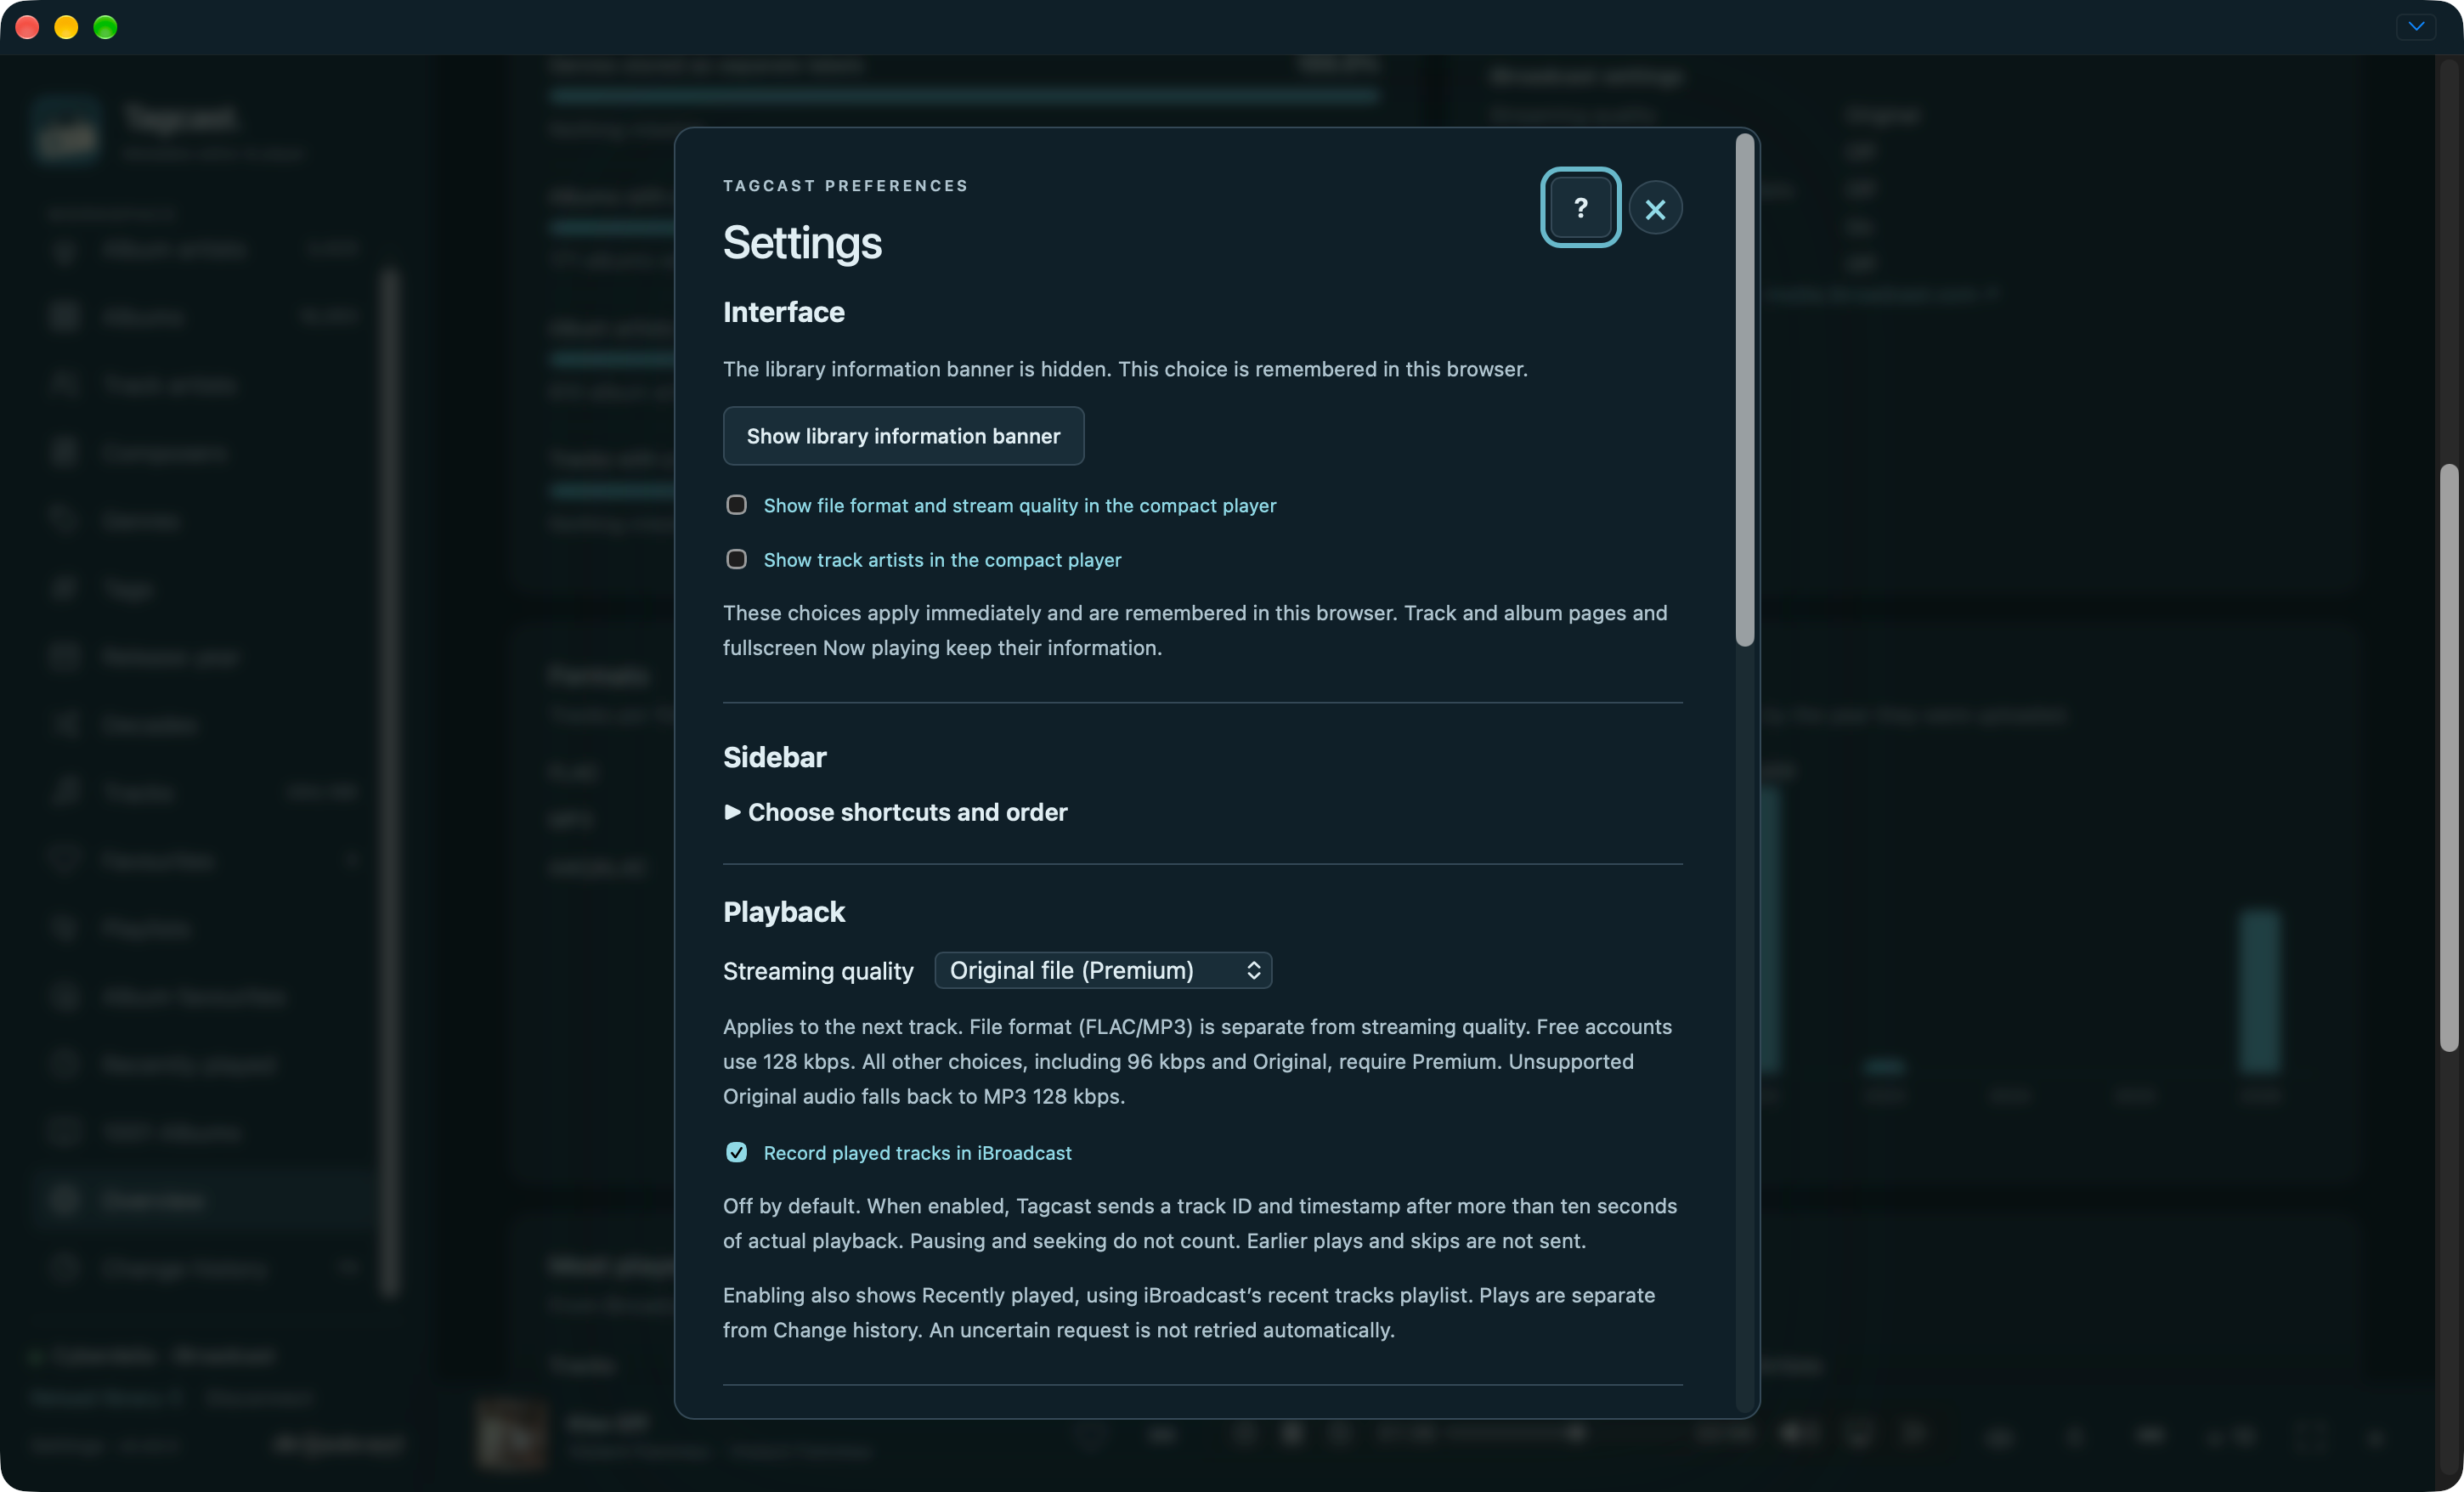Expand Choose shortcuts and order

point(896,812)
